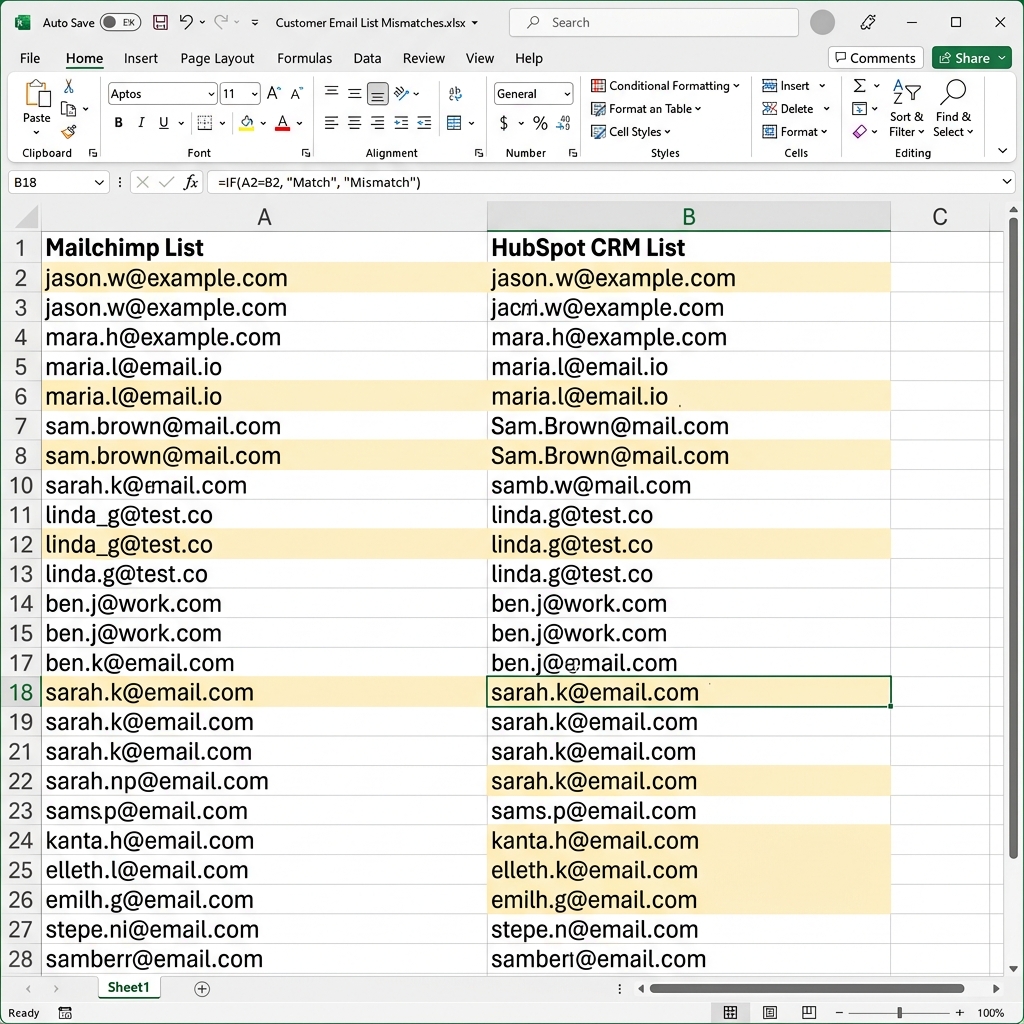Viewport: 1024px width, 1024px height.
Task: Open the Cell Styles menu
Action: click(x=631, y=131)
